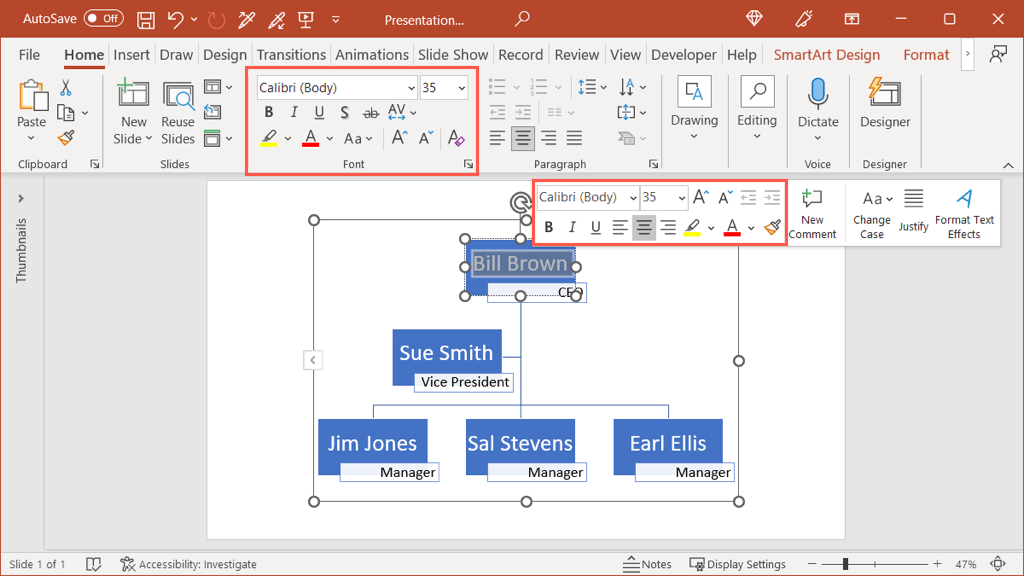Open the Transitions tab
1024x576 pixels.
pyautogui.click(x=290, y=55)
